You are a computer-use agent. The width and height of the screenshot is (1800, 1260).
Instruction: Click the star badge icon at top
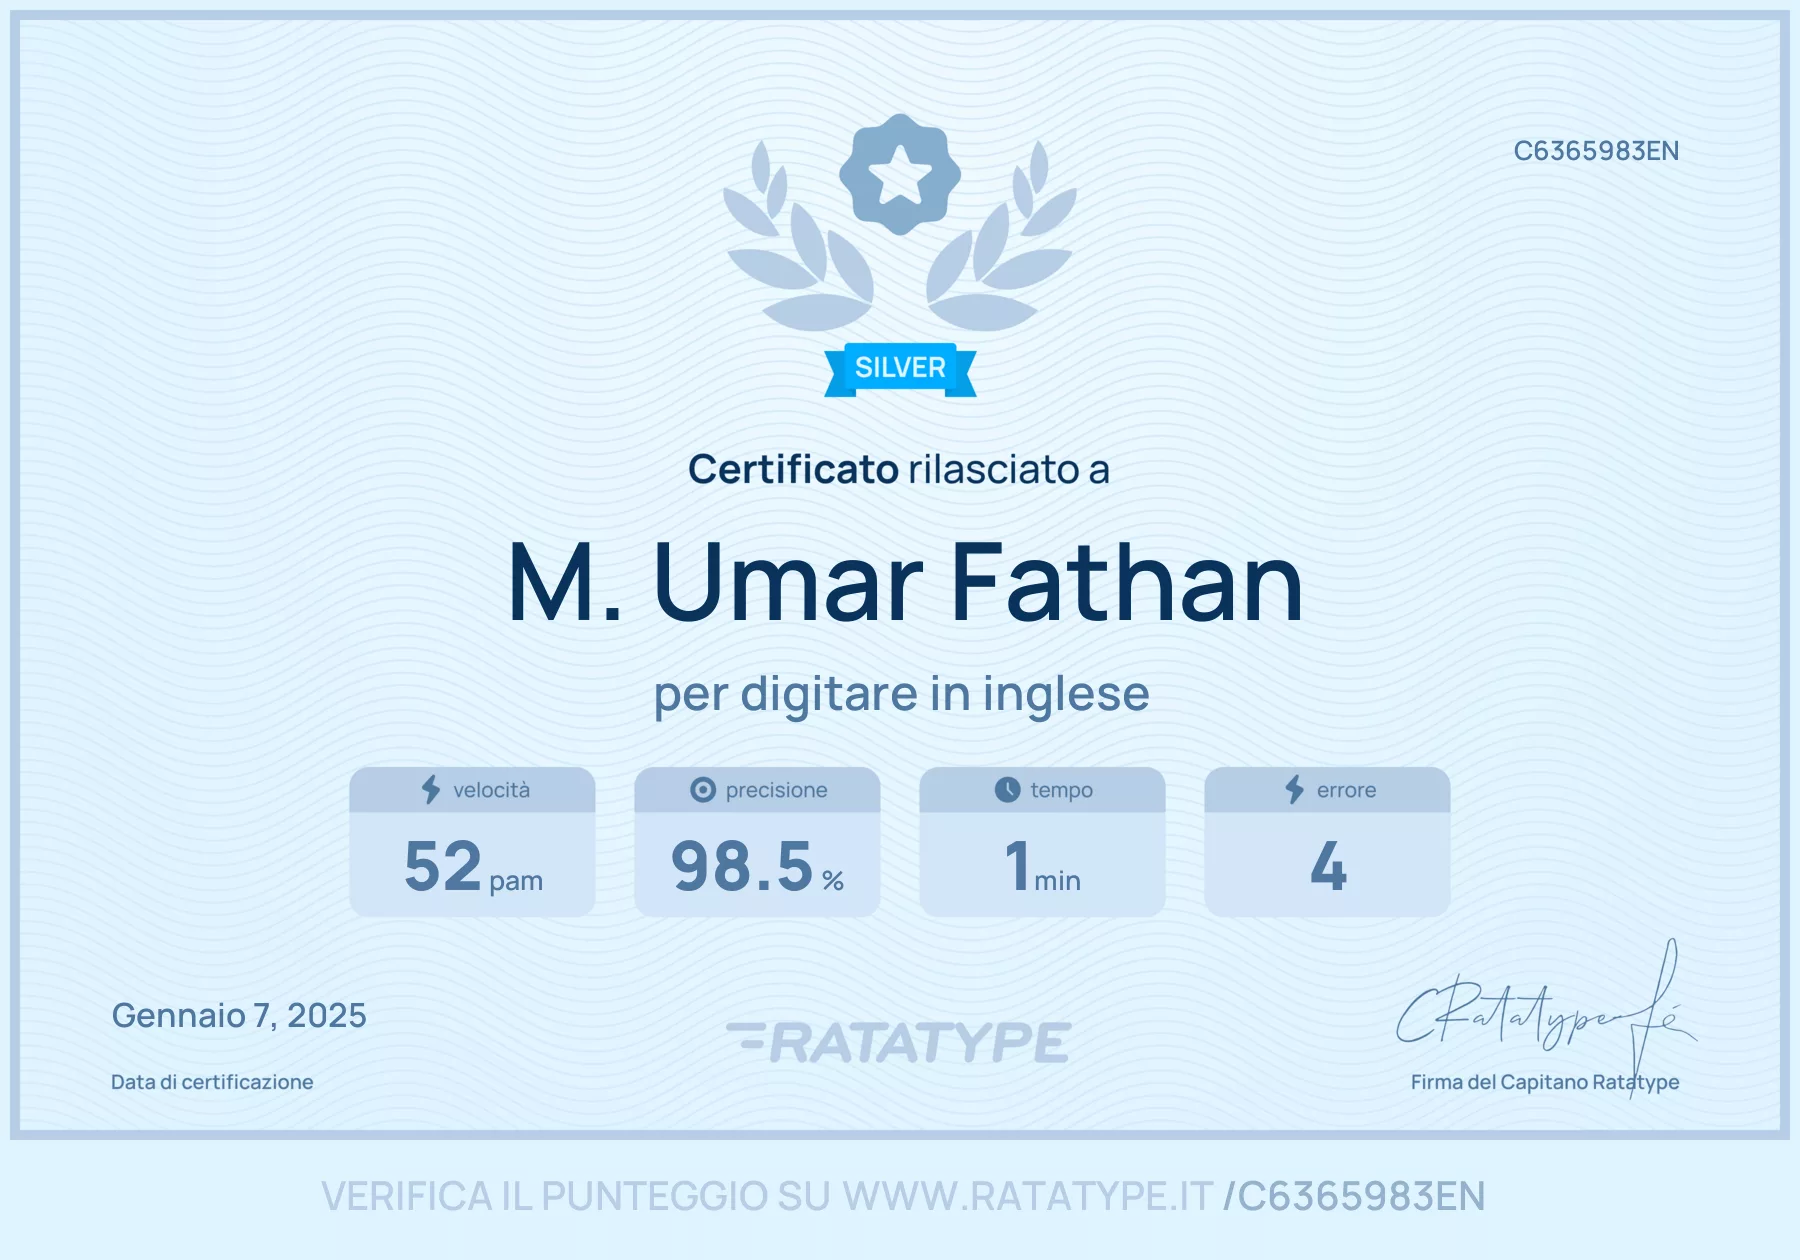(900, 174)
